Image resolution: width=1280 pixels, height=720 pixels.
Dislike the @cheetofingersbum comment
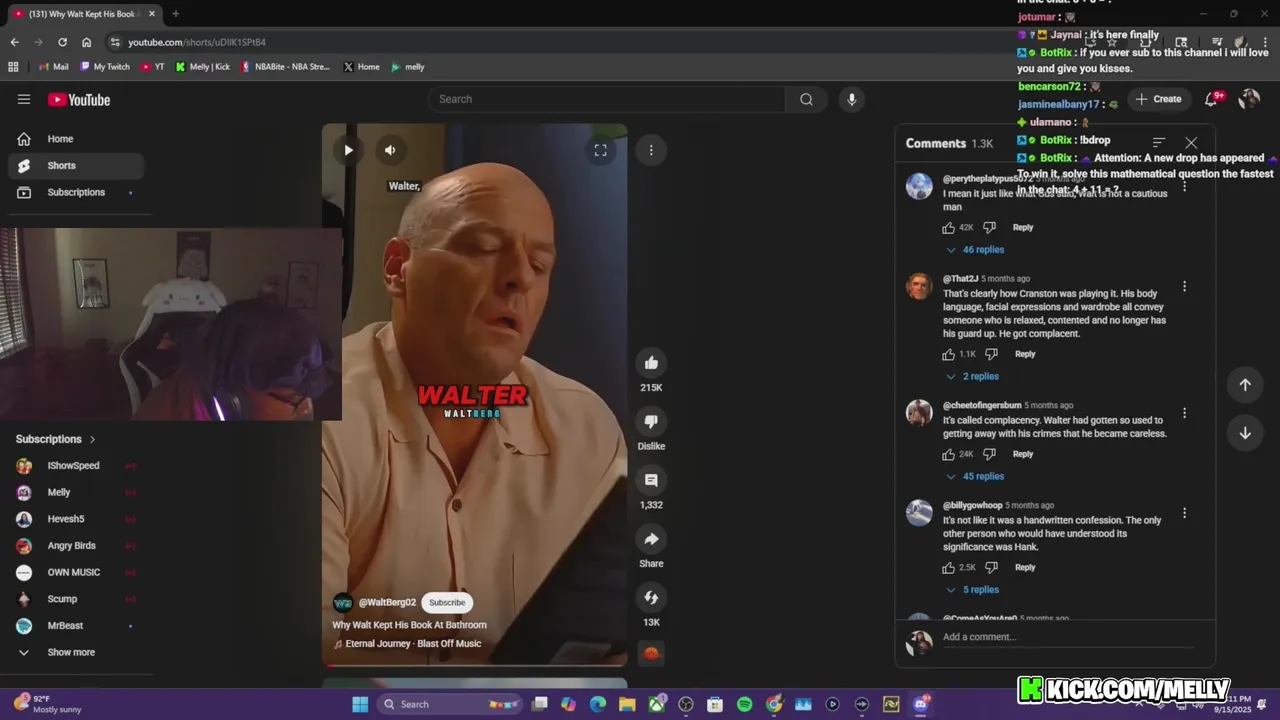coord(989,454)
